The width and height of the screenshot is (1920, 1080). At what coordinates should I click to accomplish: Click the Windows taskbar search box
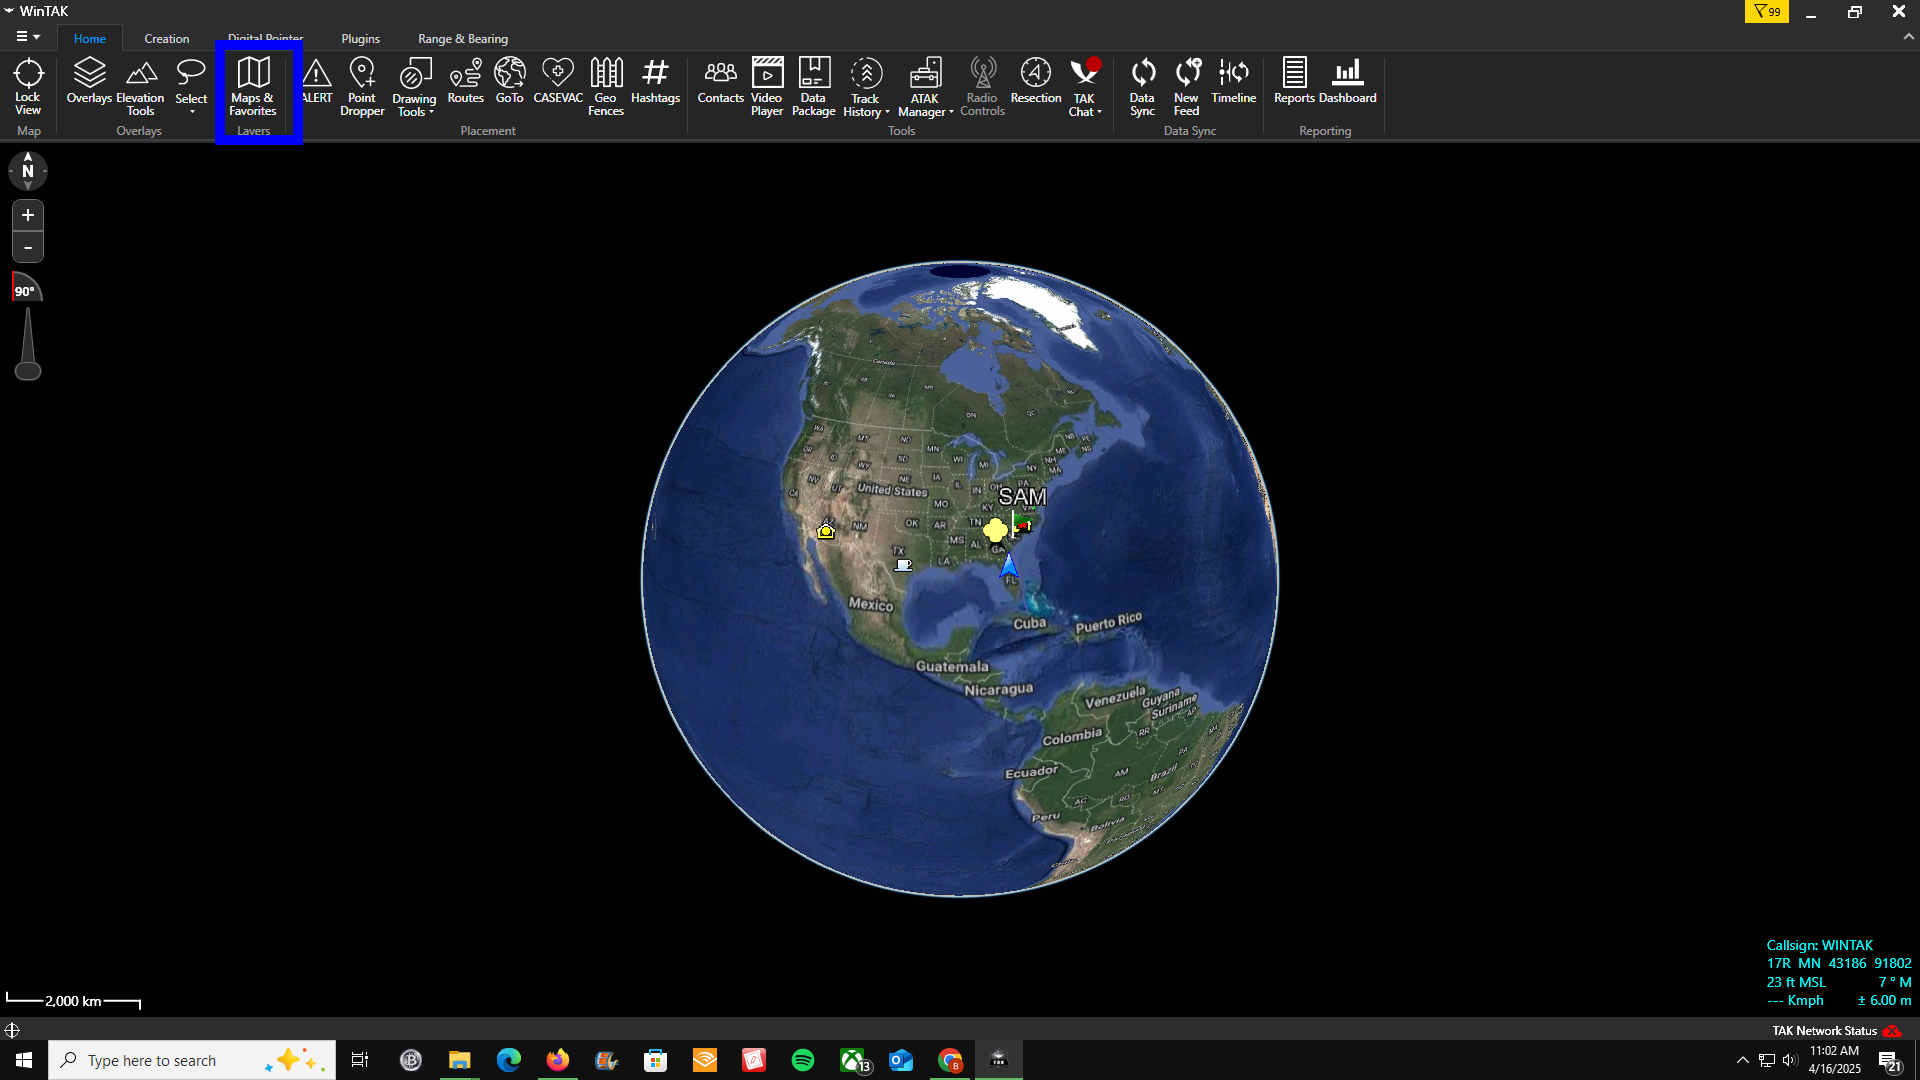(x=191, y=1060)
